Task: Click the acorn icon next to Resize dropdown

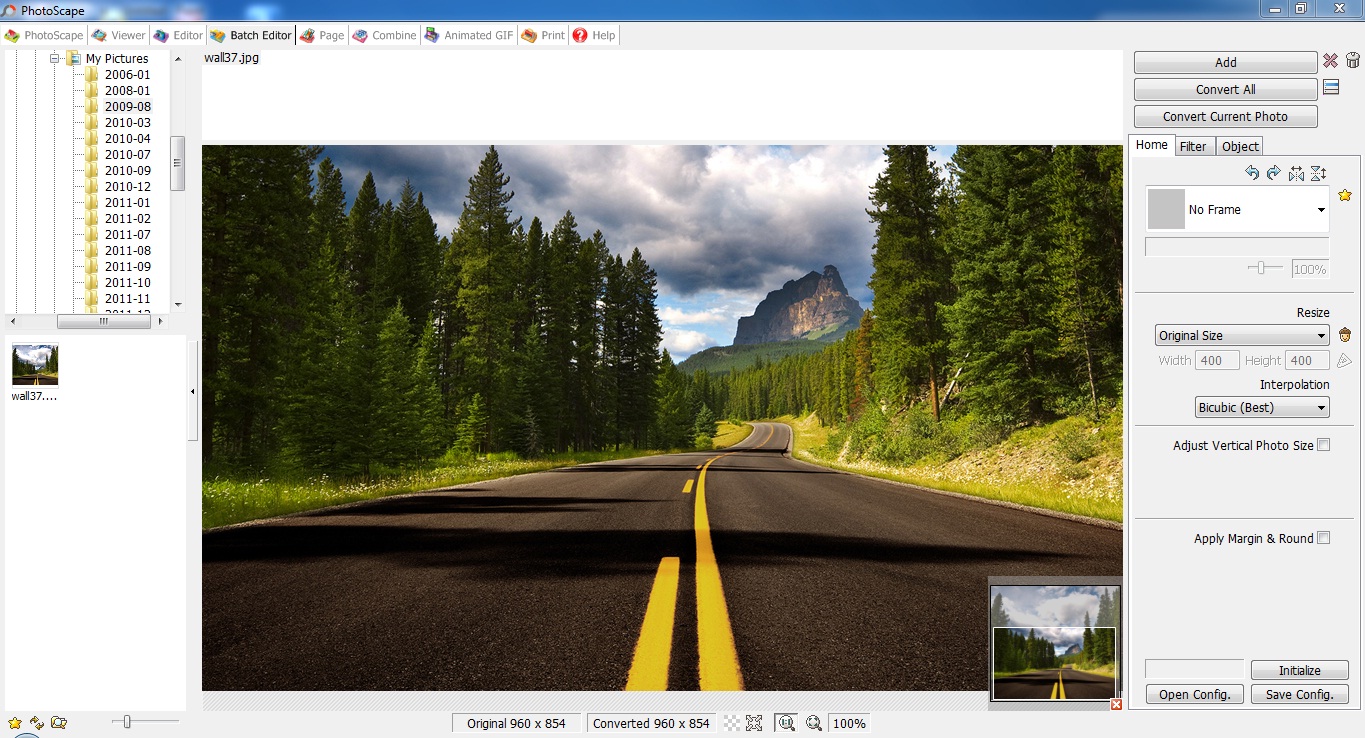Action: [x=1345, y=335]
